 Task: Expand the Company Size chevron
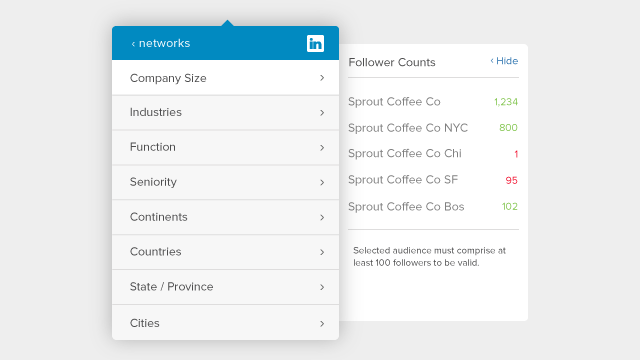tap(322, 78)
